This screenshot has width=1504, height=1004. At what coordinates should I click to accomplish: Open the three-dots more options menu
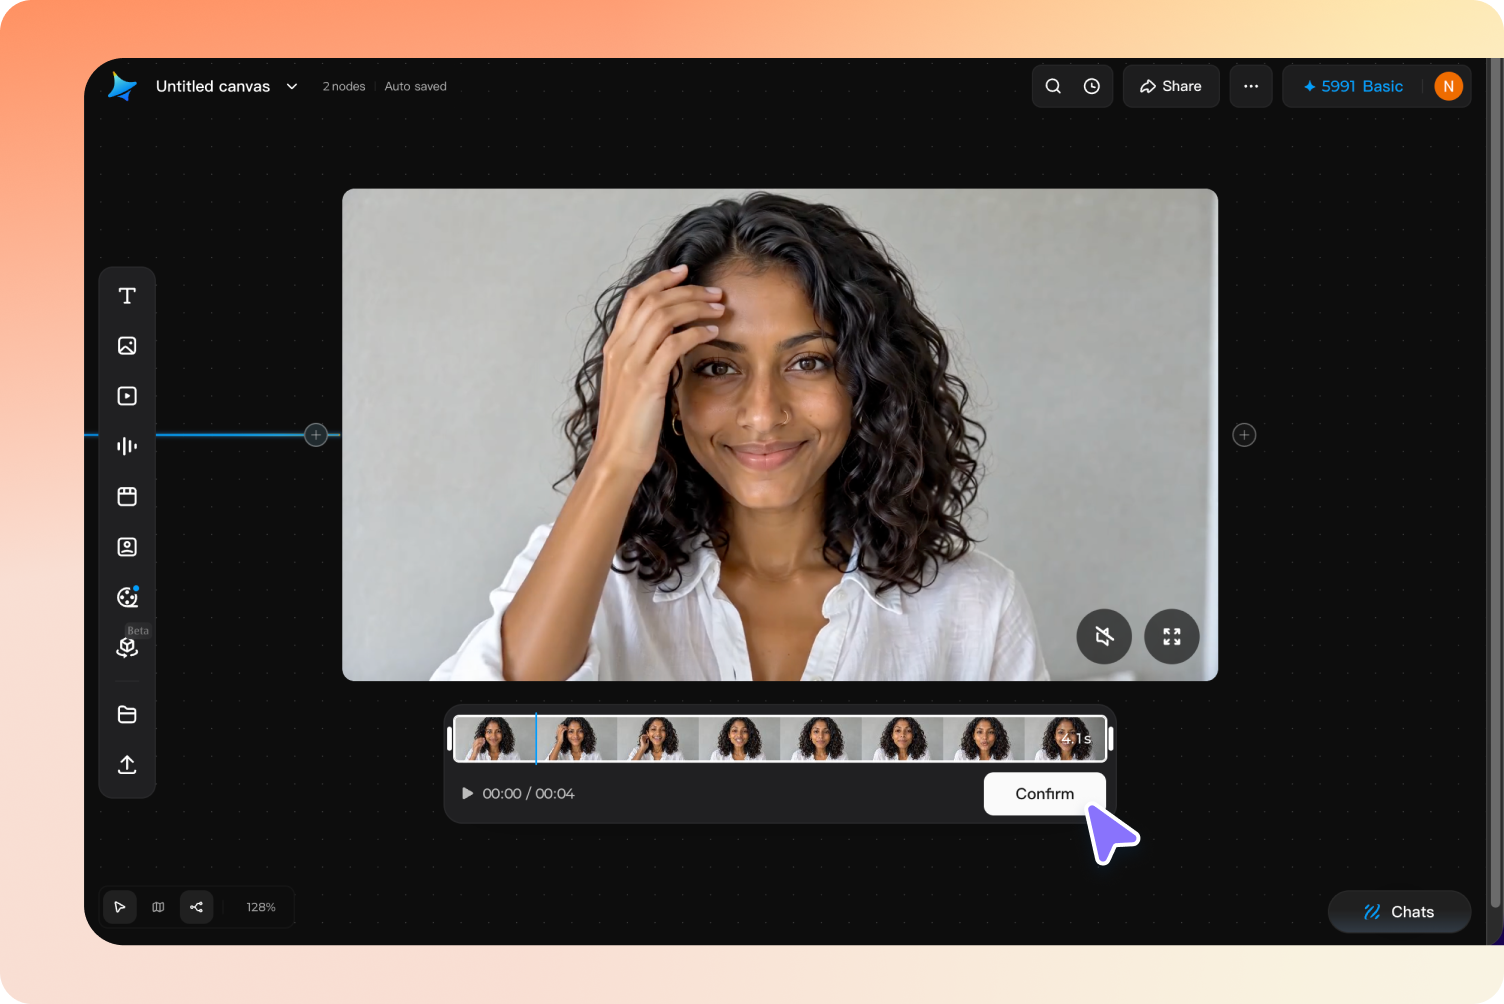[x=1251, y=86]
